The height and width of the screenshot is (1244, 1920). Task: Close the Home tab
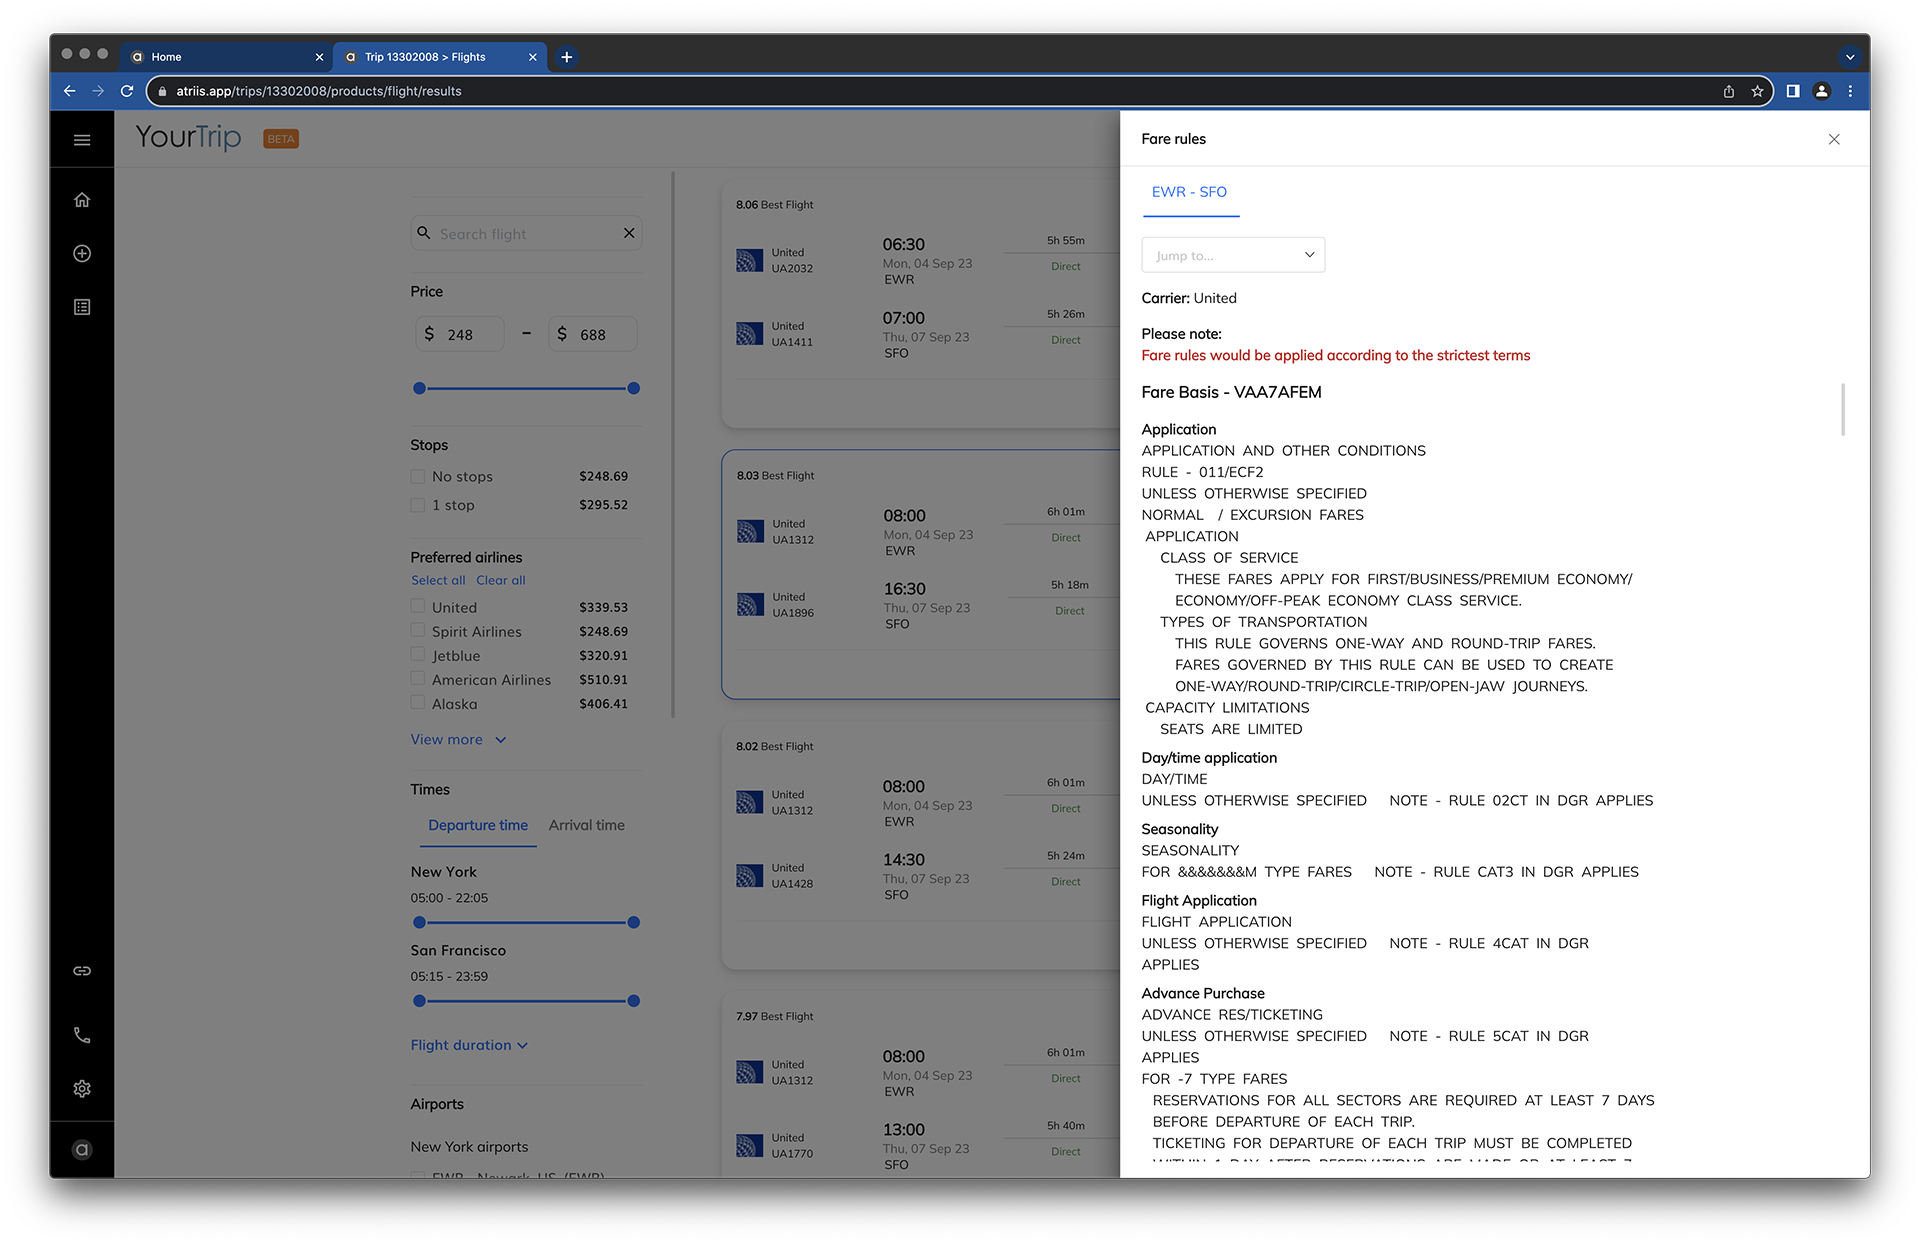(319, 57)
